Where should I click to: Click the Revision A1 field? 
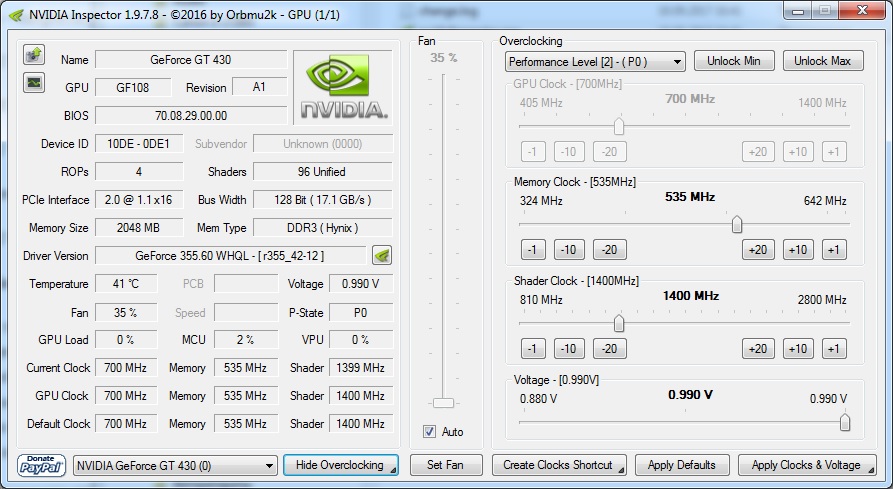coord(259,87)
